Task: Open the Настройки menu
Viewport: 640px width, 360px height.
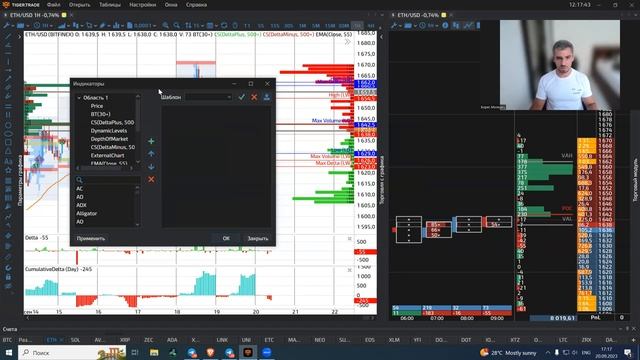Action: click(142, 5)
